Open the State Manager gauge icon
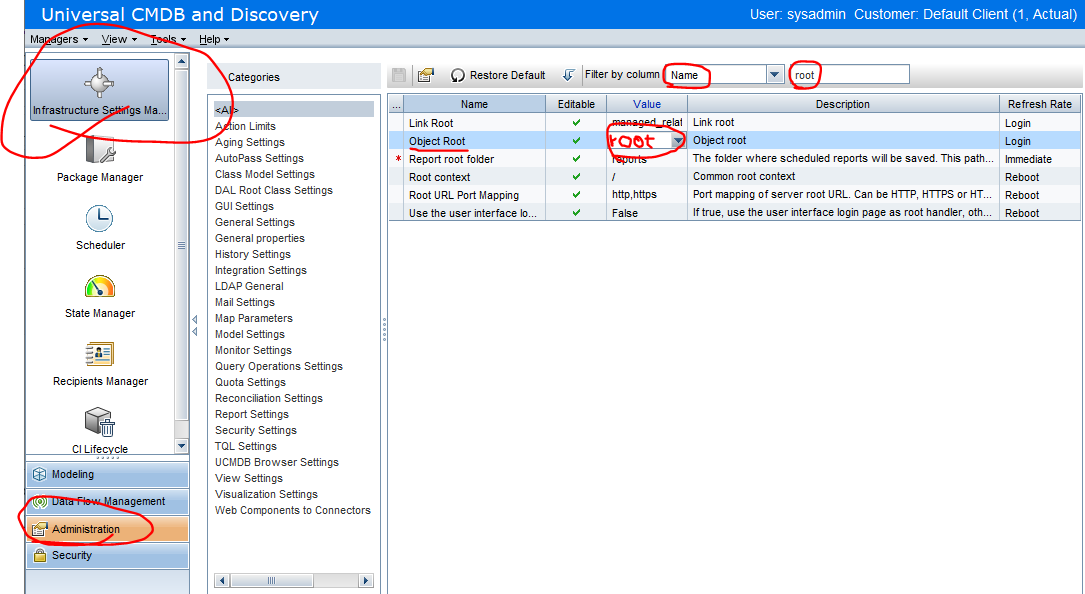The width and height of the screenshot is (1085, 594). point(100,287)
